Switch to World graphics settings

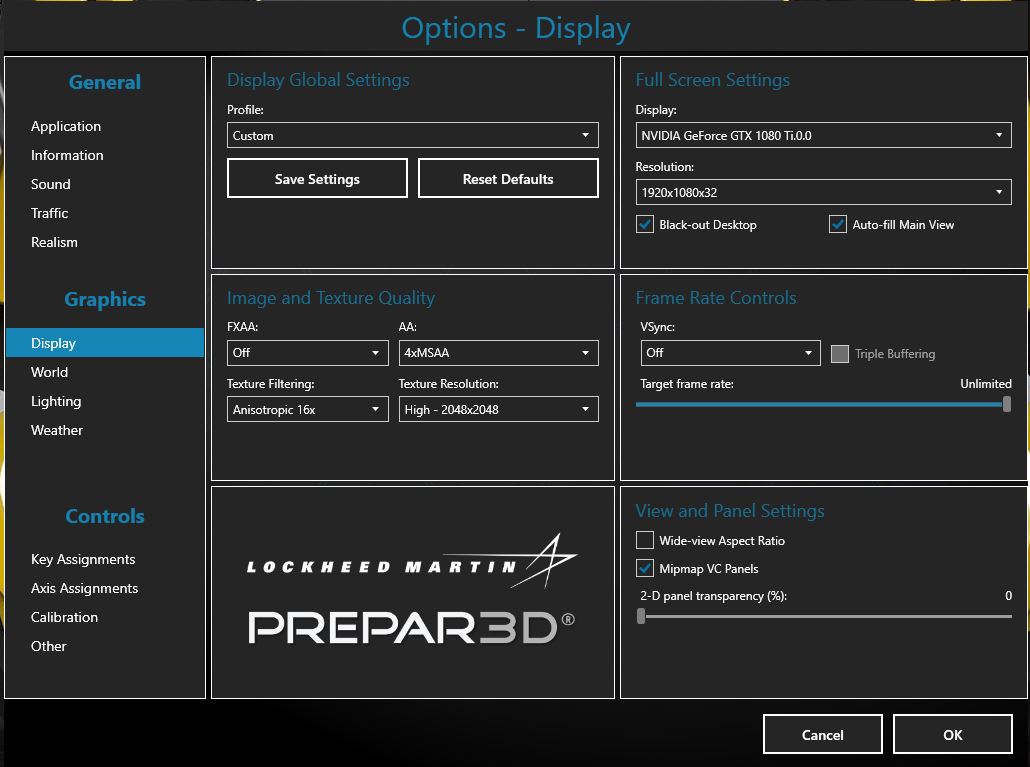(x=49, y=372)
